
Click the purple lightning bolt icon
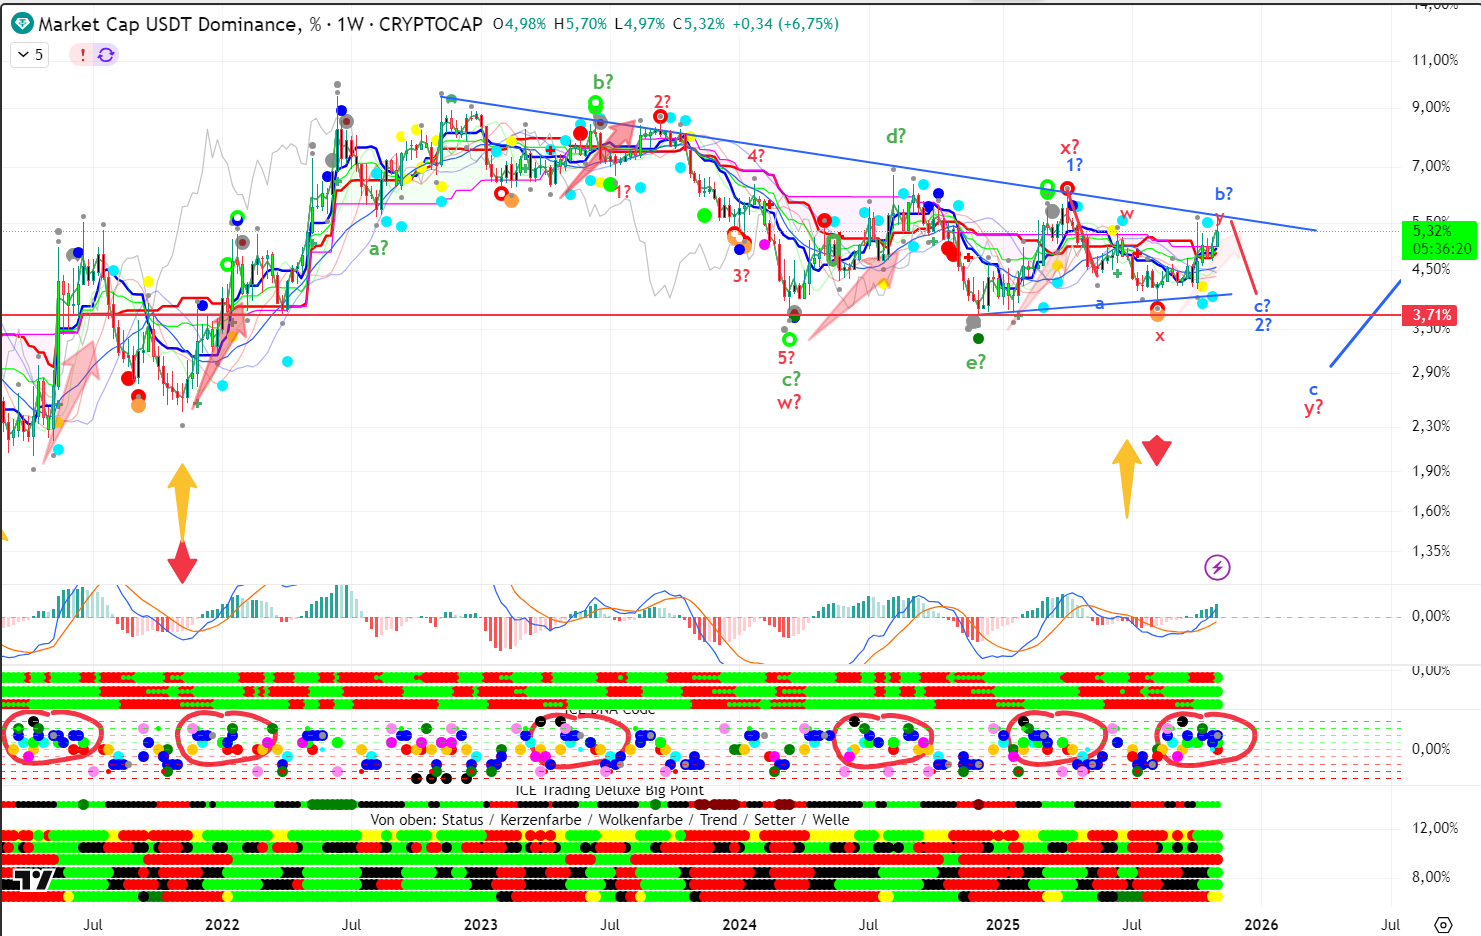coord(1217,568)
